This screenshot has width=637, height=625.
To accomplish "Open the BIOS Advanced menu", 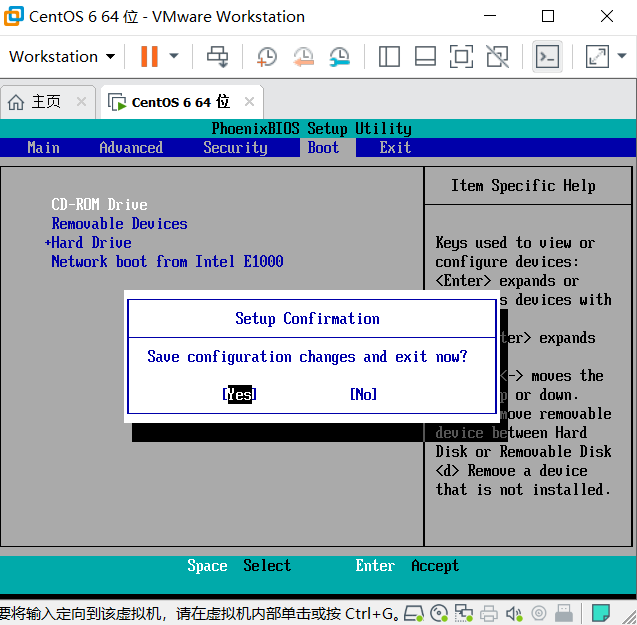I will pyautogui.click(x=131, y=147).
